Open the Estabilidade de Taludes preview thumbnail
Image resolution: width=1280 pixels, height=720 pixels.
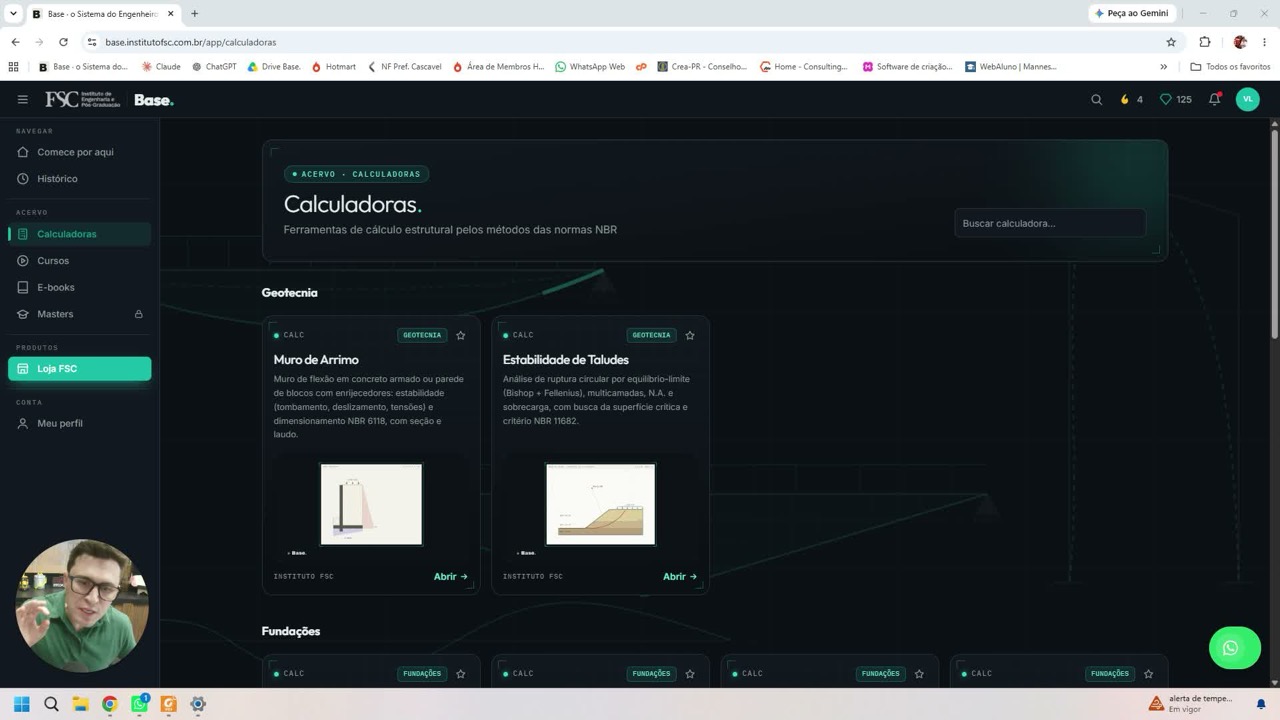600,505
